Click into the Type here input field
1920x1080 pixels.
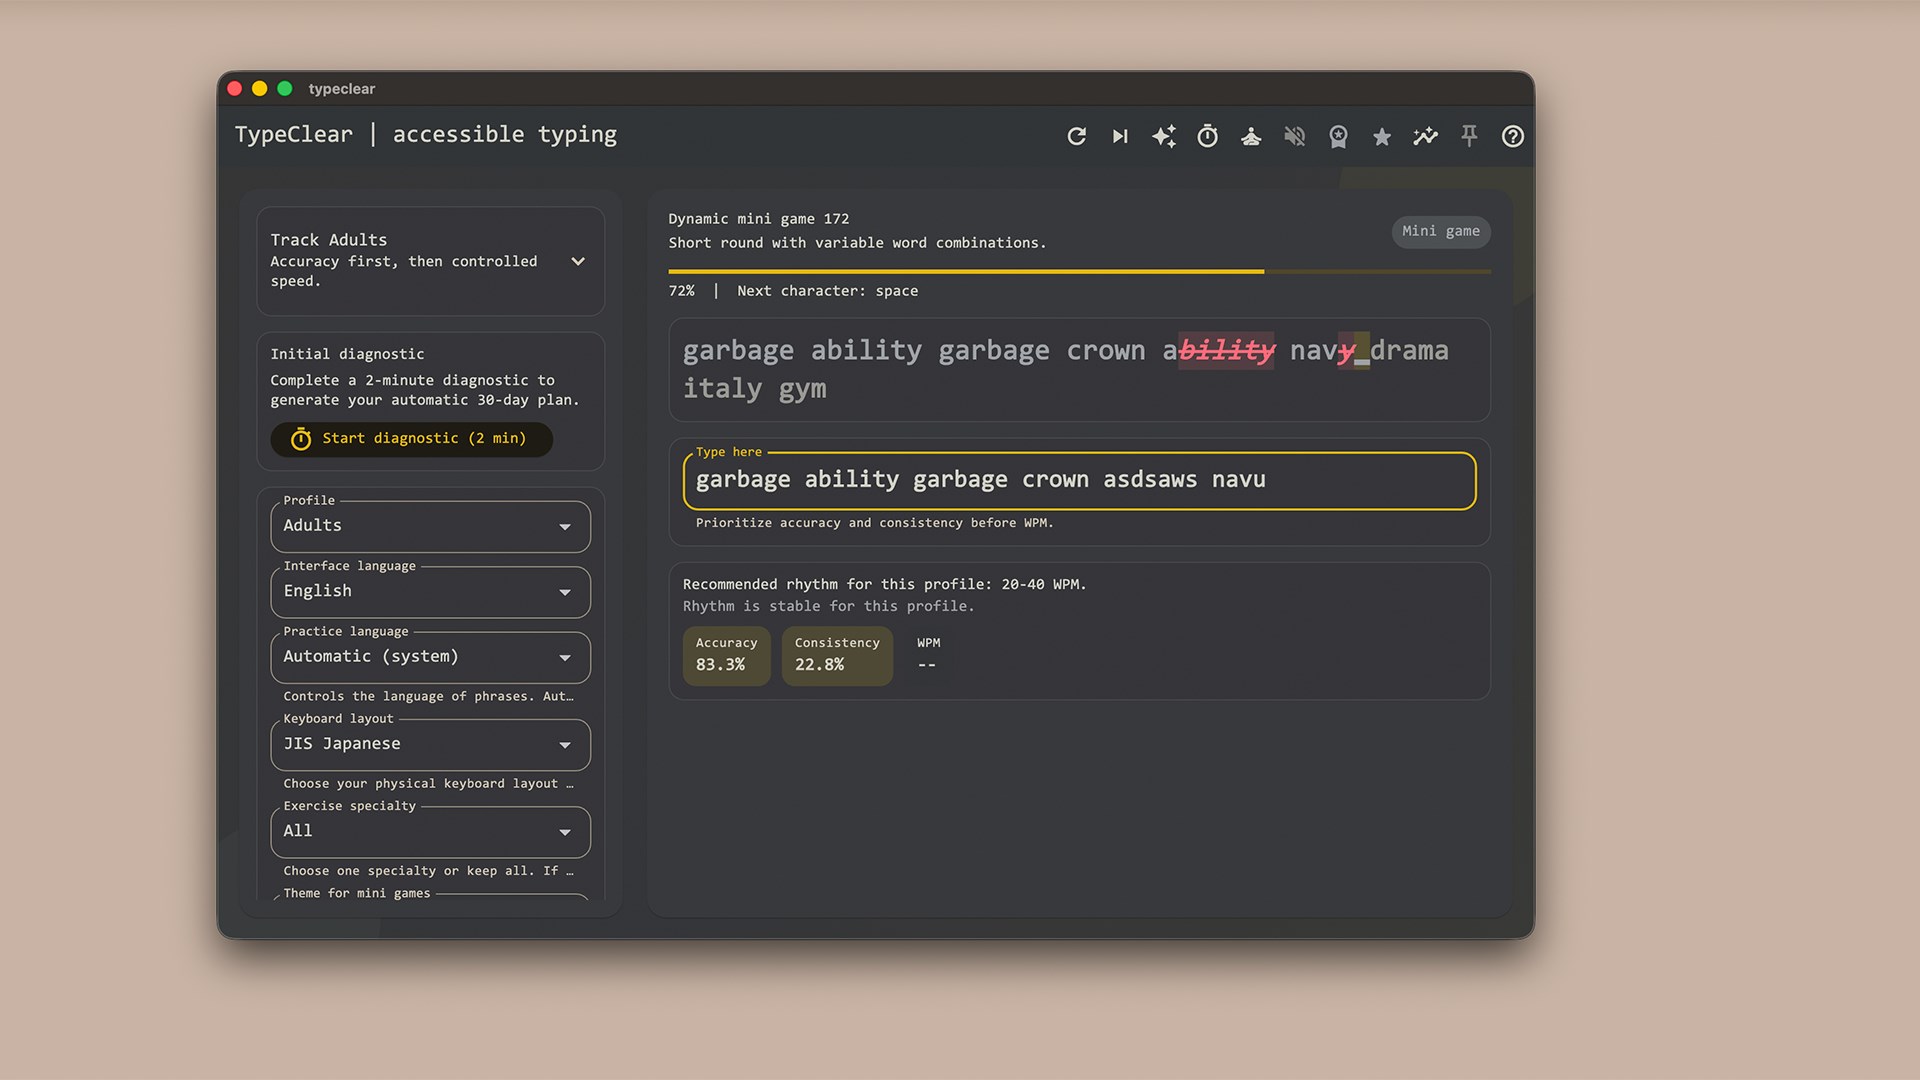[x=1079, y=480]
